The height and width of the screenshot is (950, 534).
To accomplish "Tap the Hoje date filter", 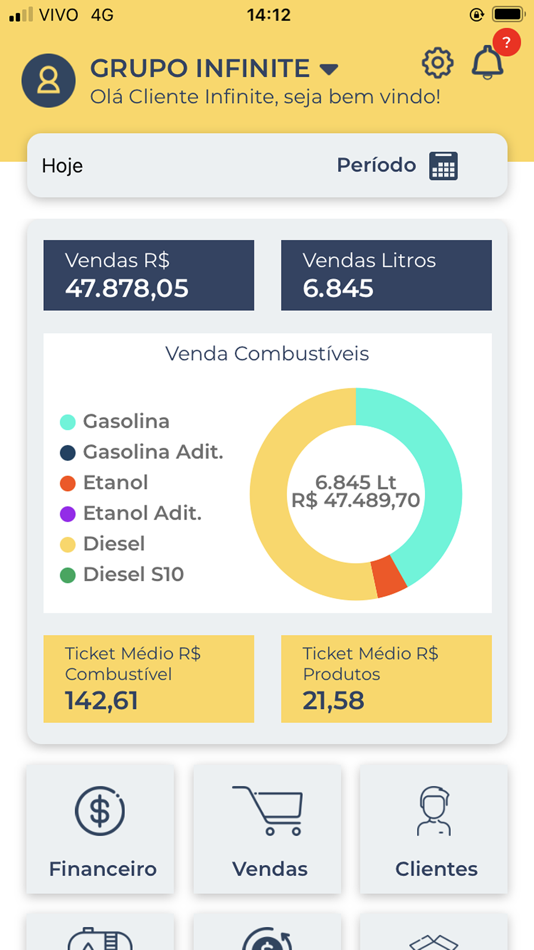I will click(x=62, y=165).
